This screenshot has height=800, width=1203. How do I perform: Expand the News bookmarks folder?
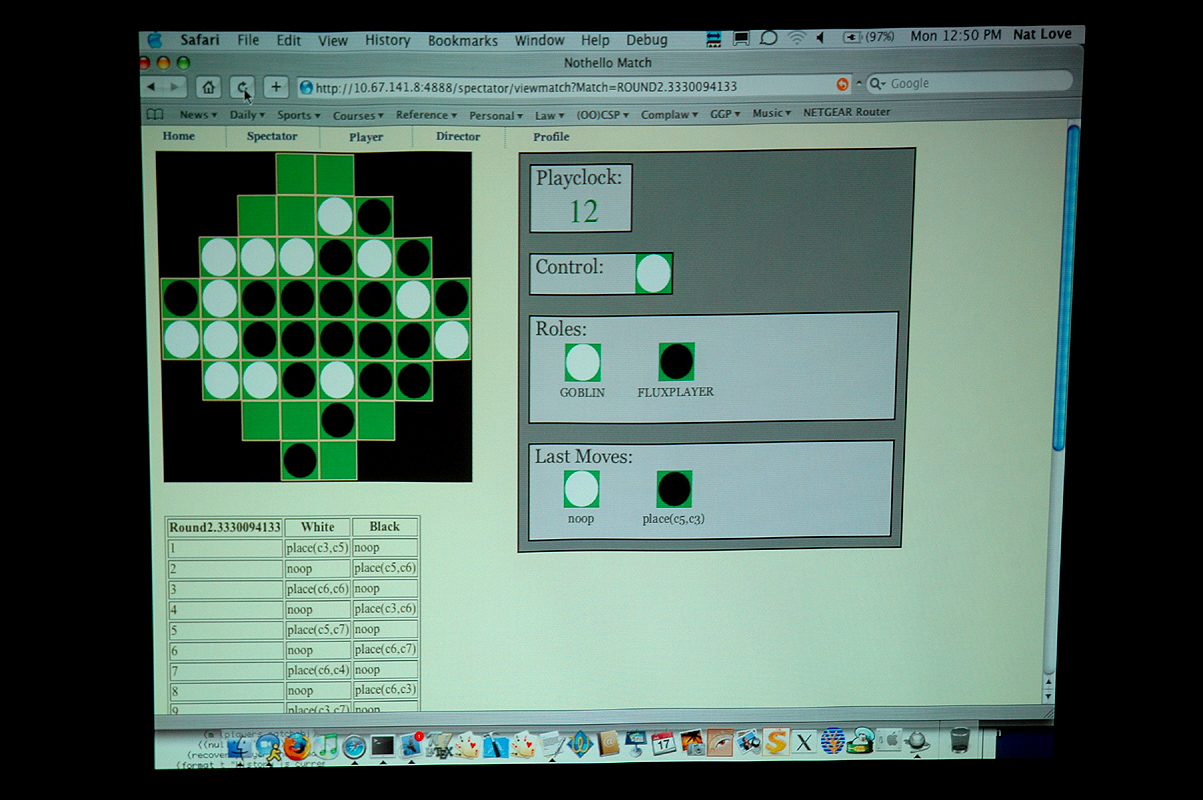coord(197,115)
